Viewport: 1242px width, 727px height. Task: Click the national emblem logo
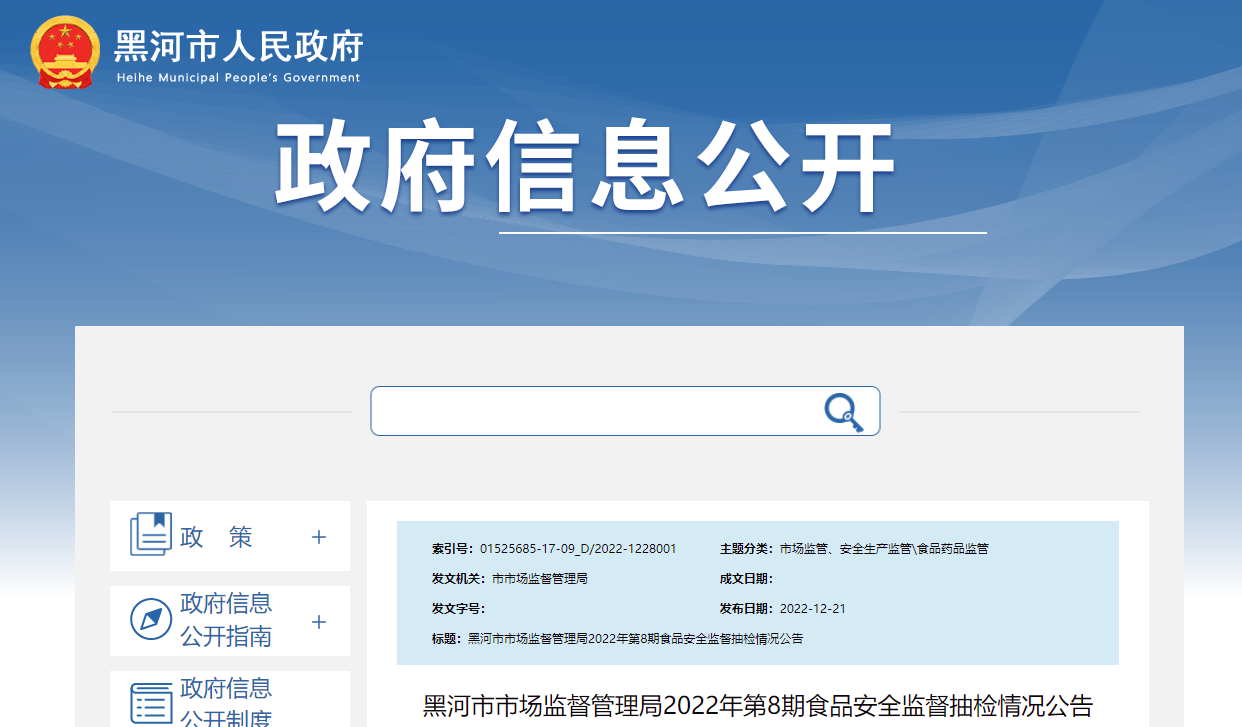tap(65, 53)
